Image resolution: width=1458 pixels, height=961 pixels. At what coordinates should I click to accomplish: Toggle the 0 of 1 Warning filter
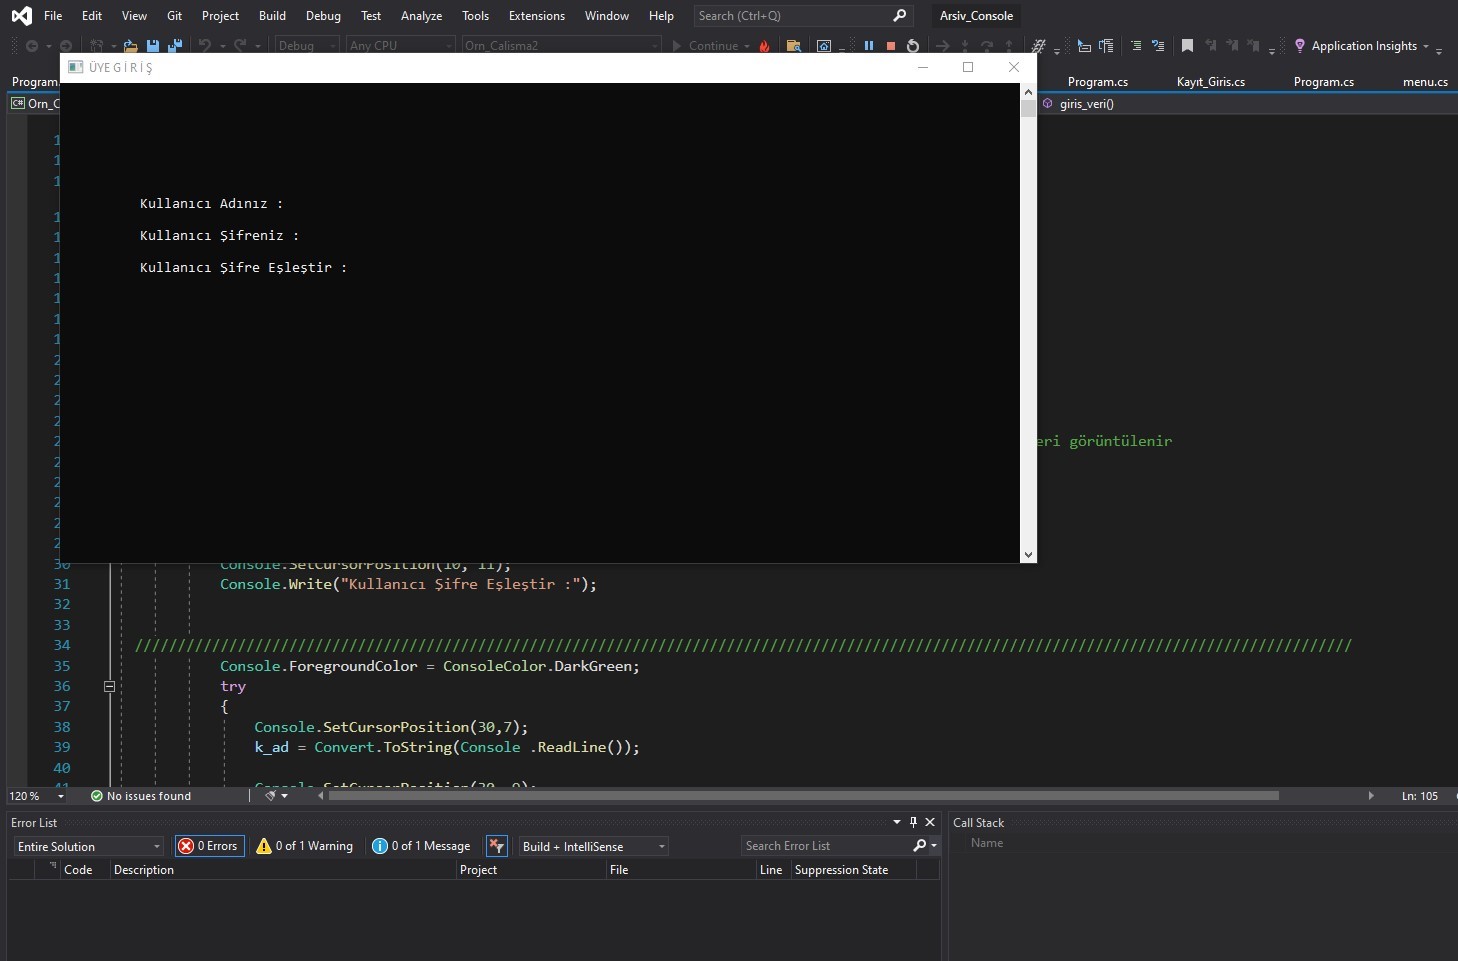coord(305,846)
